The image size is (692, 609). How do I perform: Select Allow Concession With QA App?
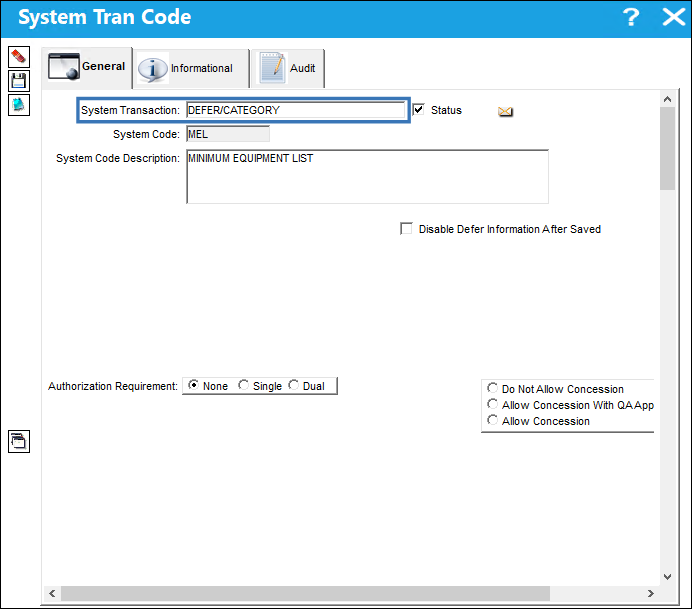pyautogui.click(x=492, y=404)
